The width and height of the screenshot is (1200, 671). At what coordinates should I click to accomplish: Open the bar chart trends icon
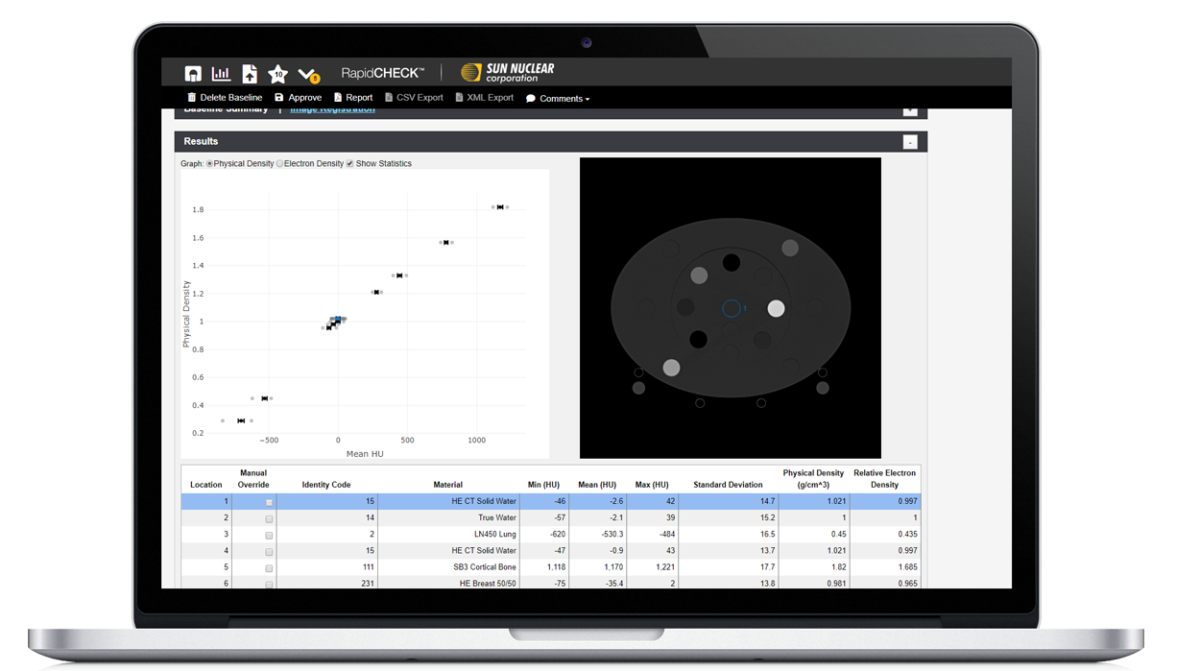[x=221, y=74]
